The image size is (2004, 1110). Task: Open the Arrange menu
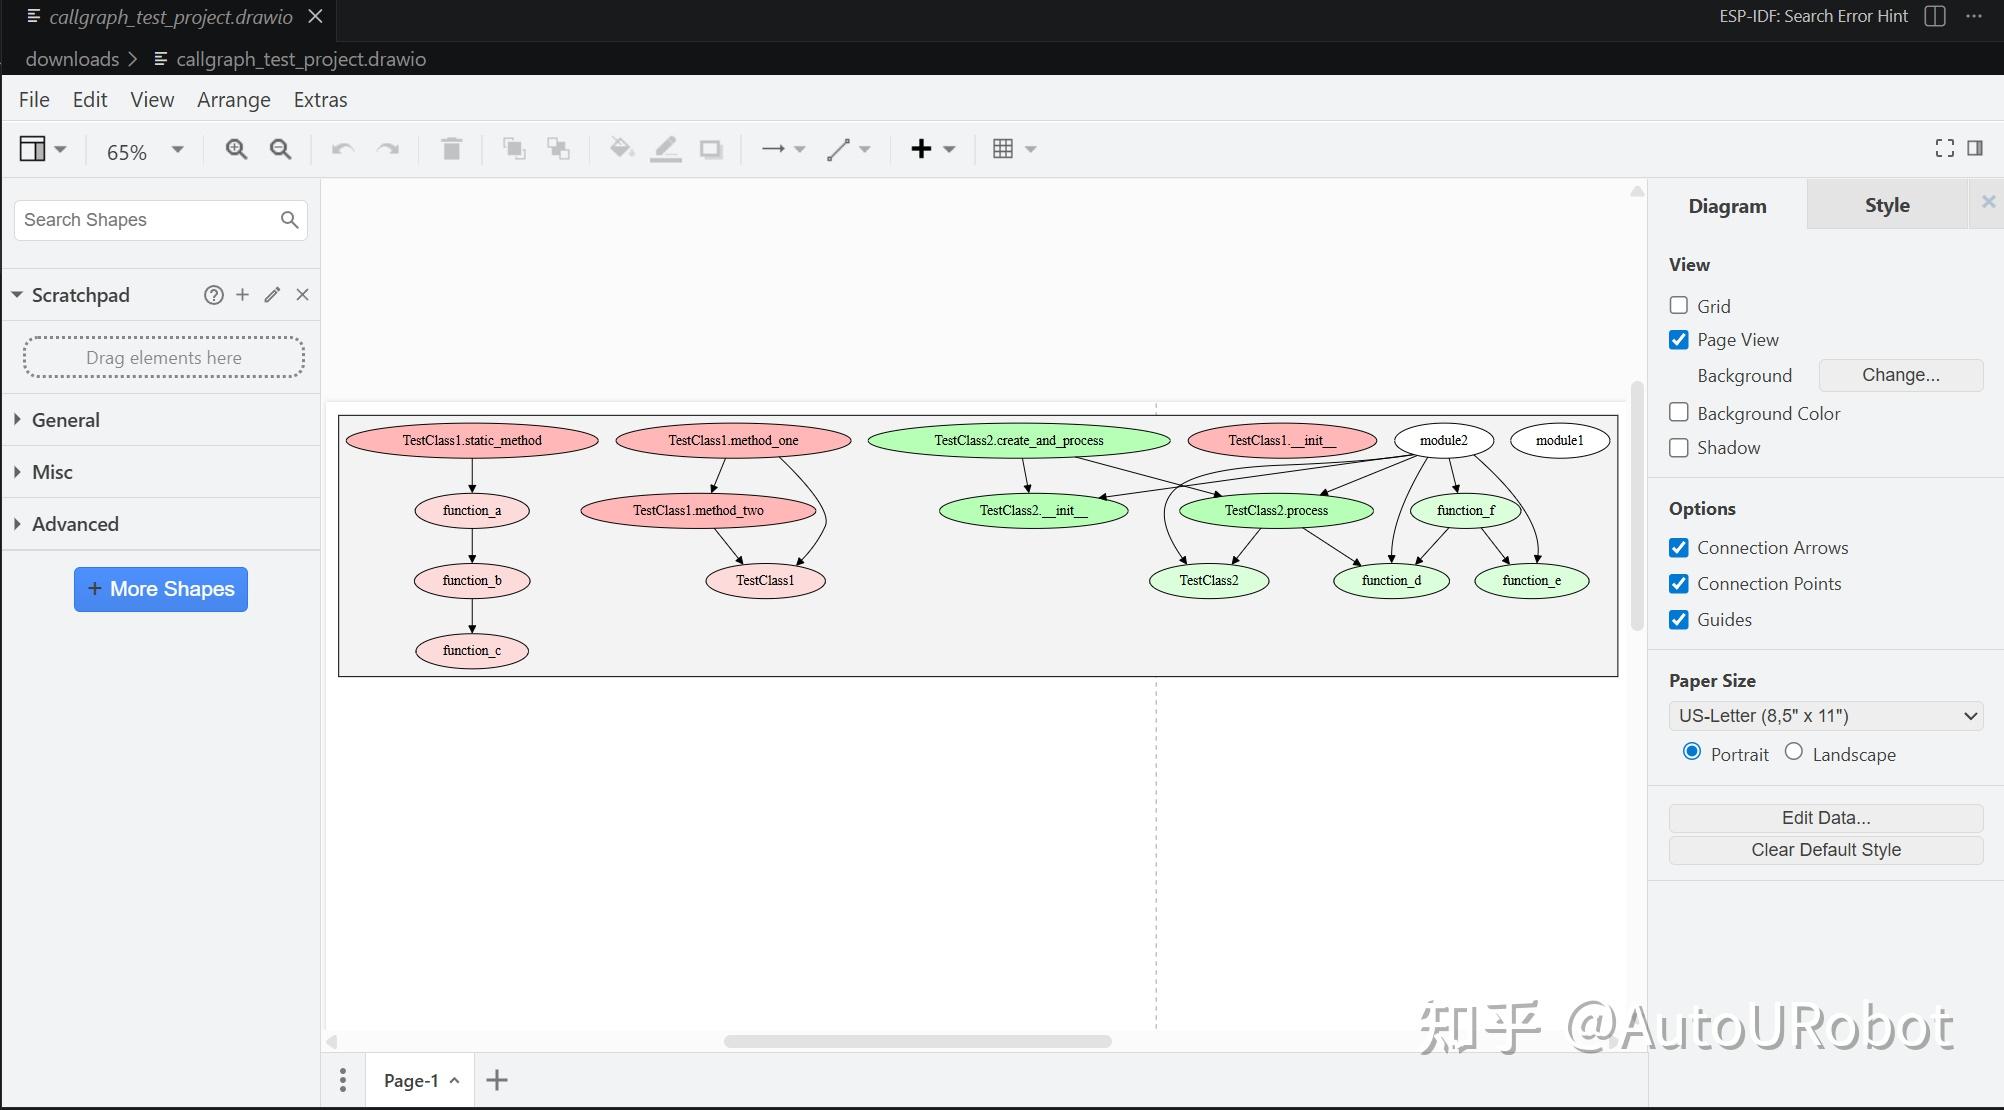pyautogui.click(x=234, y=99)
